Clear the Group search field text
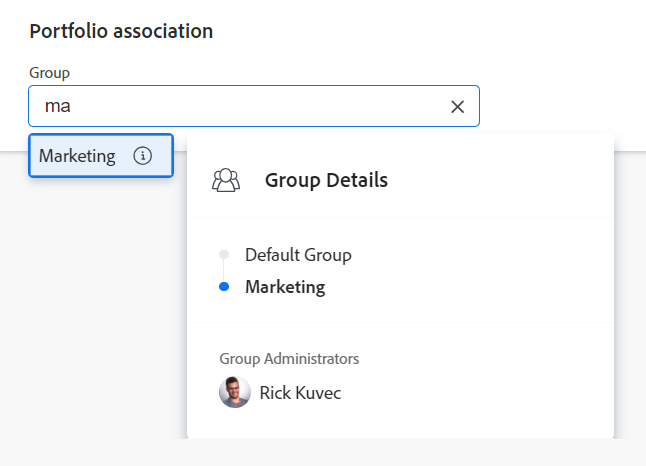 click(x=457, y=107)
